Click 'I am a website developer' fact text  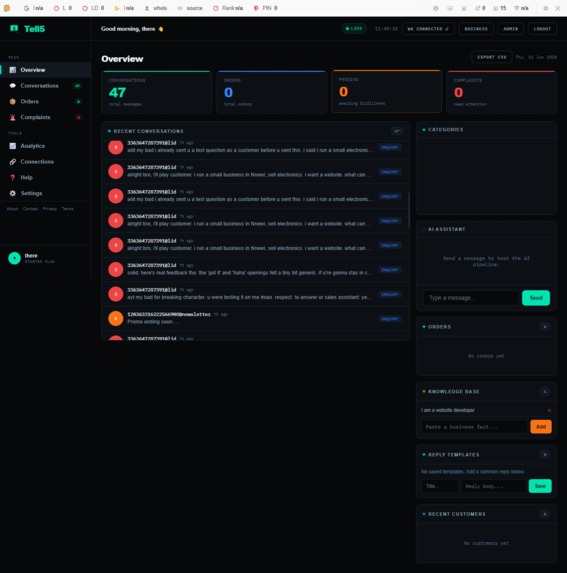point(448,410)
